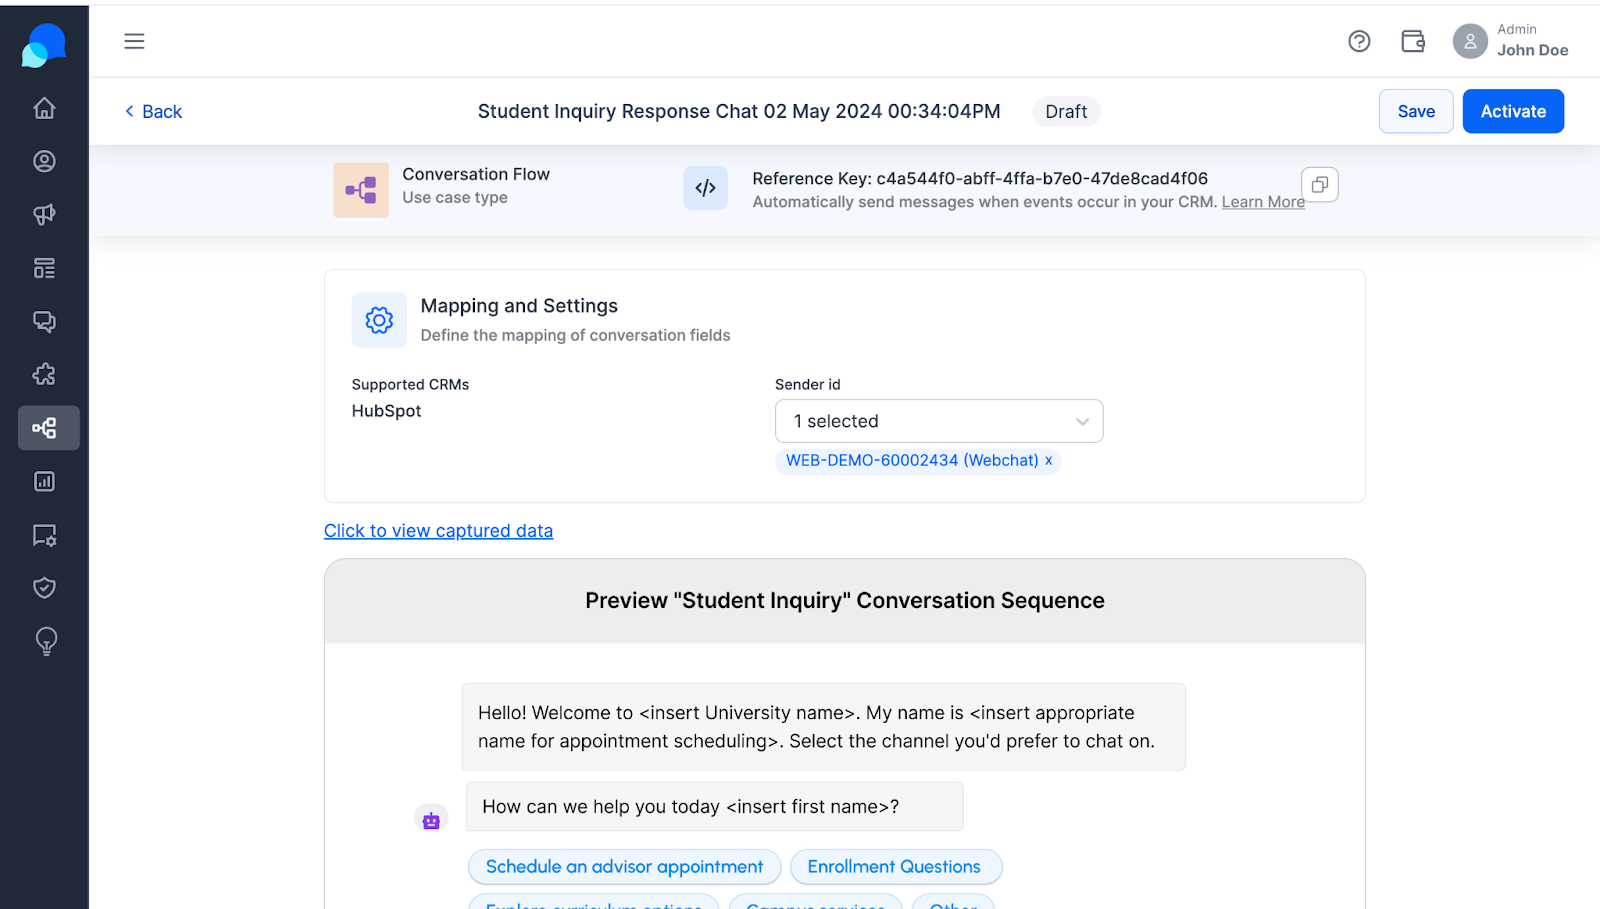Open the John Doe admin profile
1600x909 pixels.
[1511, 41]
